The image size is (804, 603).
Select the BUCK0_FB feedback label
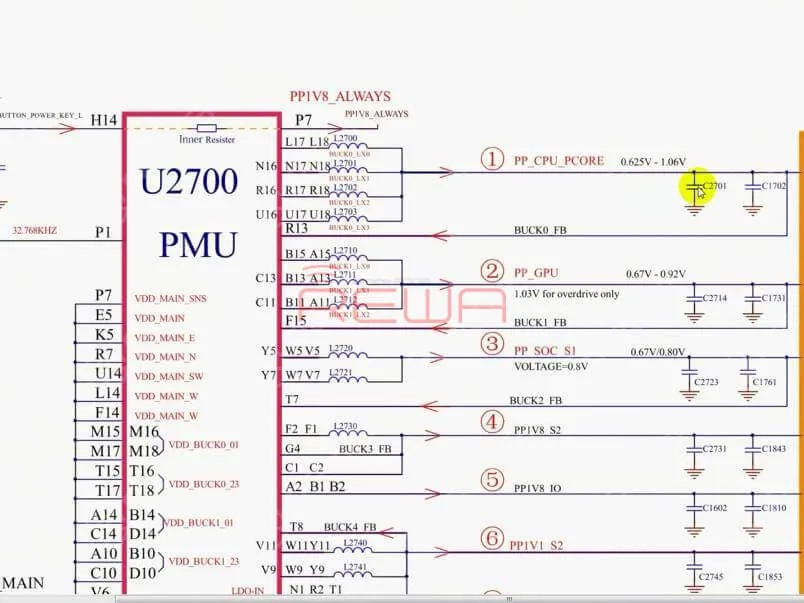tap(540, 230)
